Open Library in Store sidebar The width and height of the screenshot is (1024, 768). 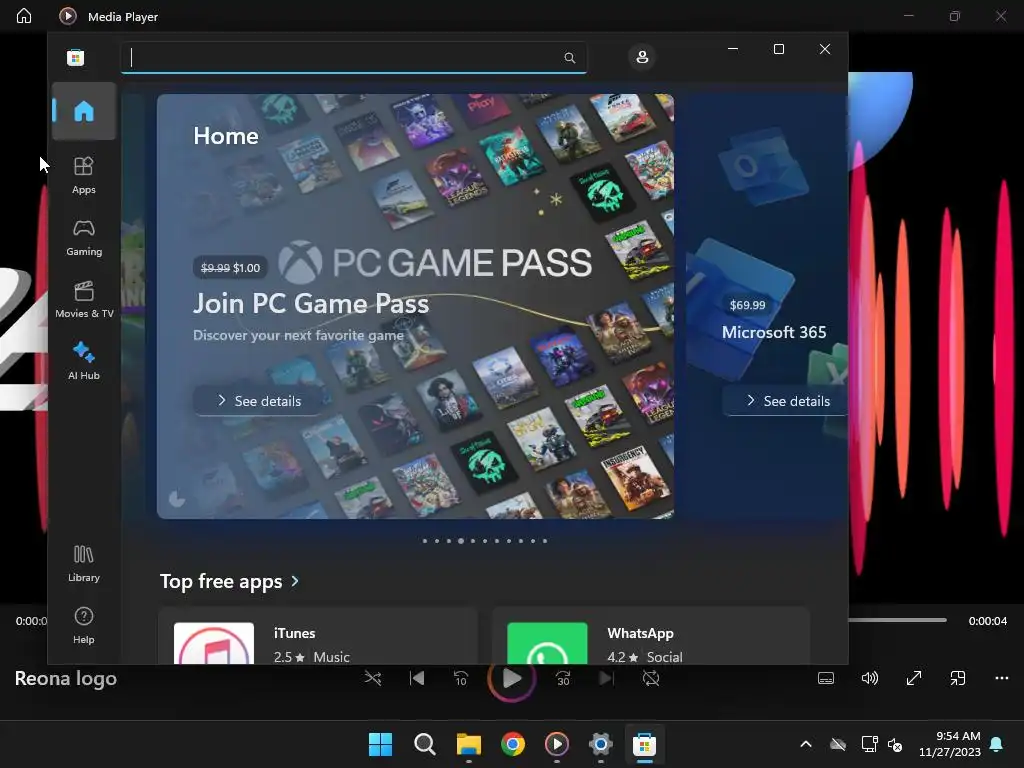[x=84, y=564]
